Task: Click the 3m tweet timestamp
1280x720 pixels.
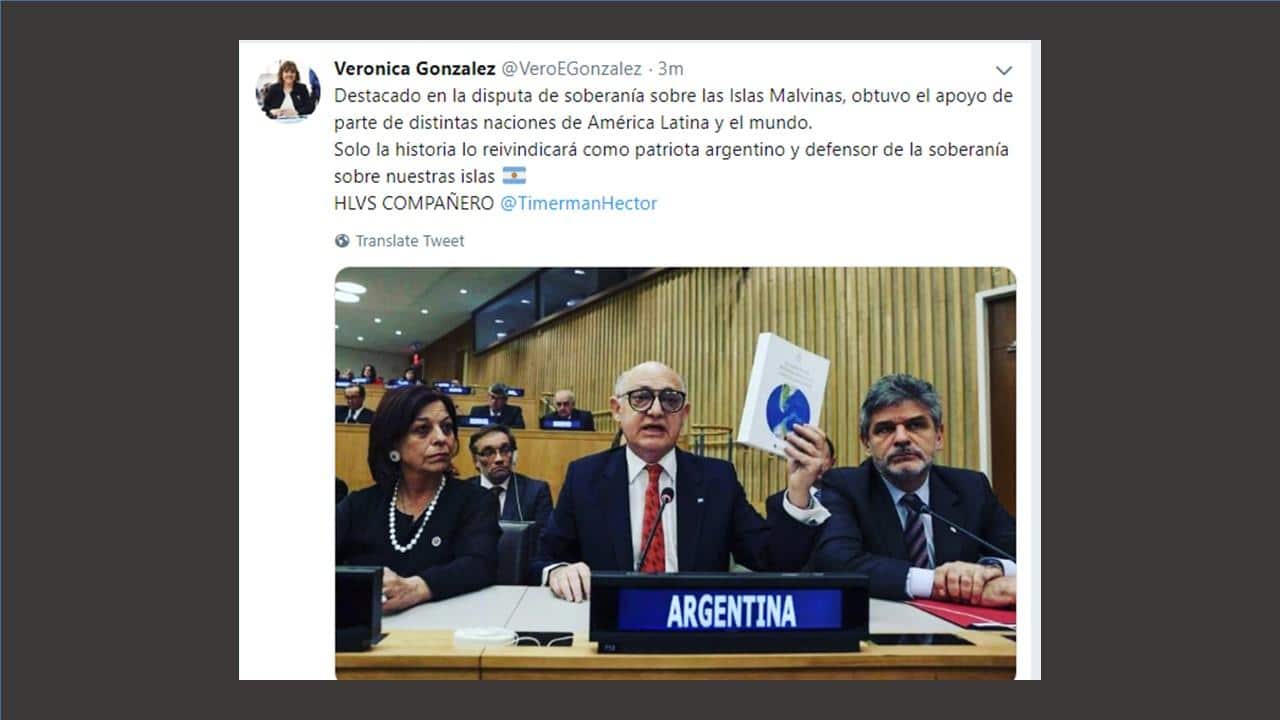Action: click(x=671, y=68)
